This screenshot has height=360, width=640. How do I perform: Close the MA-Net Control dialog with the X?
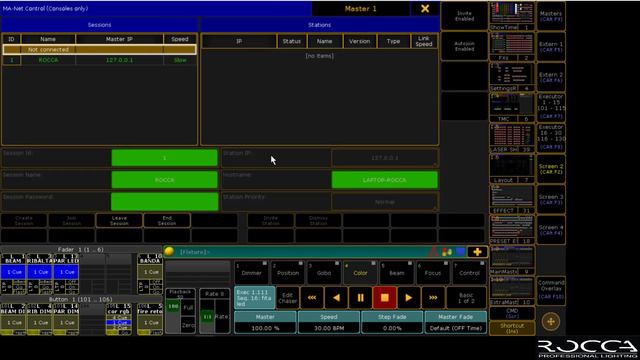tap(424, 9)
